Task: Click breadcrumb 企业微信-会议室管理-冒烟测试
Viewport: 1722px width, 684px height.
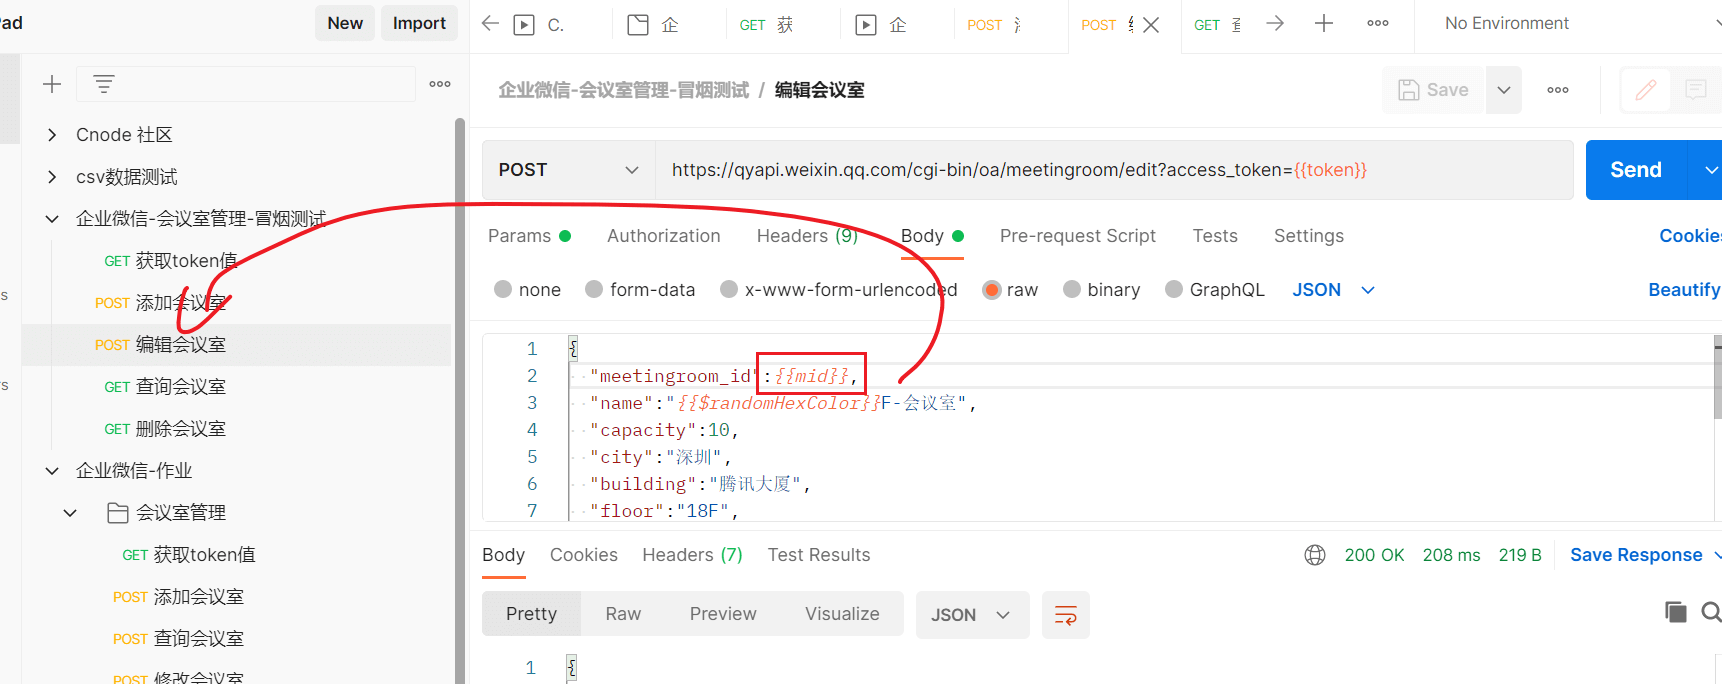Action: pyautogui.click(x=623, y=90)
